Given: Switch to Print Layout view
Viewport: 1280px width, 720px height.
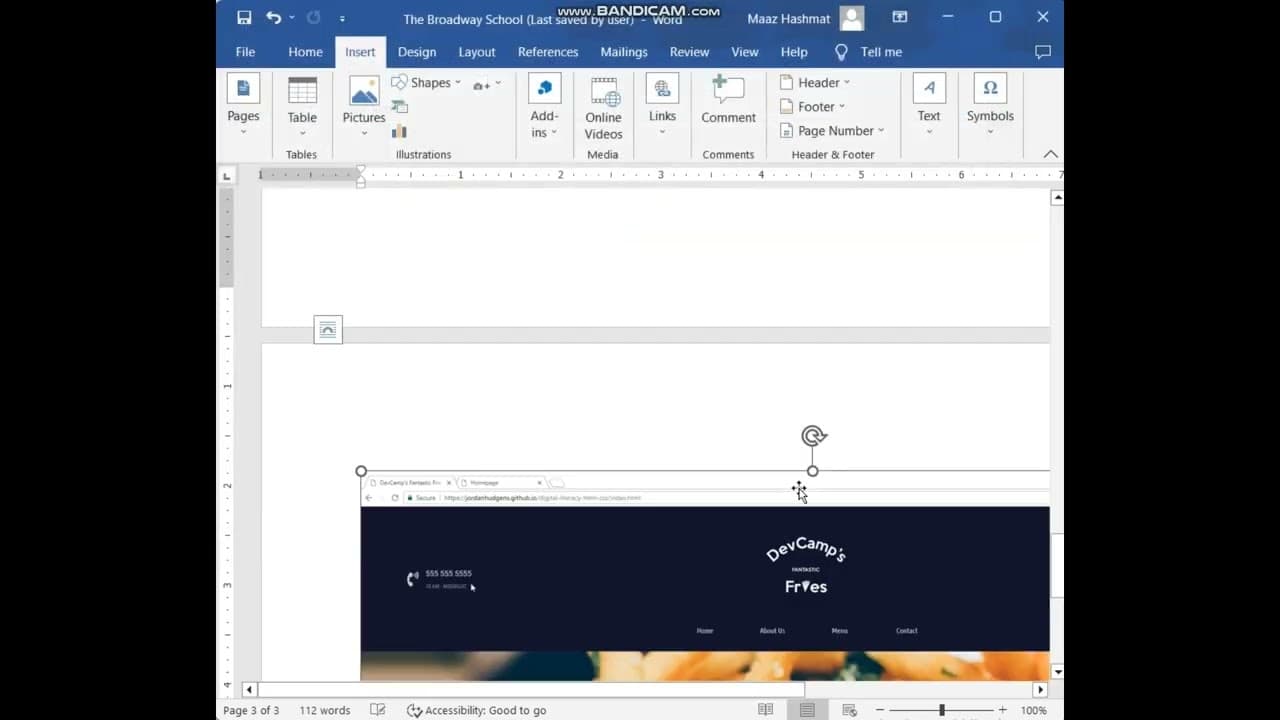Looking at the screenshot, I should click(x=807, y=710).
